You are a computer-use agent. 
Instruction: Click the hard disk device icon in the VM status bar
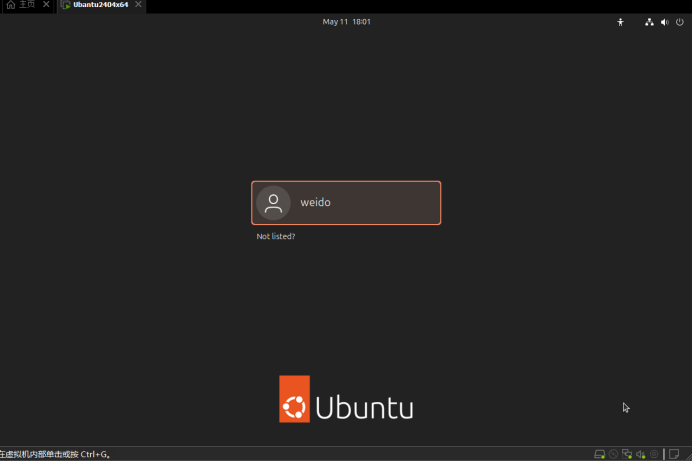coord(599,454)
